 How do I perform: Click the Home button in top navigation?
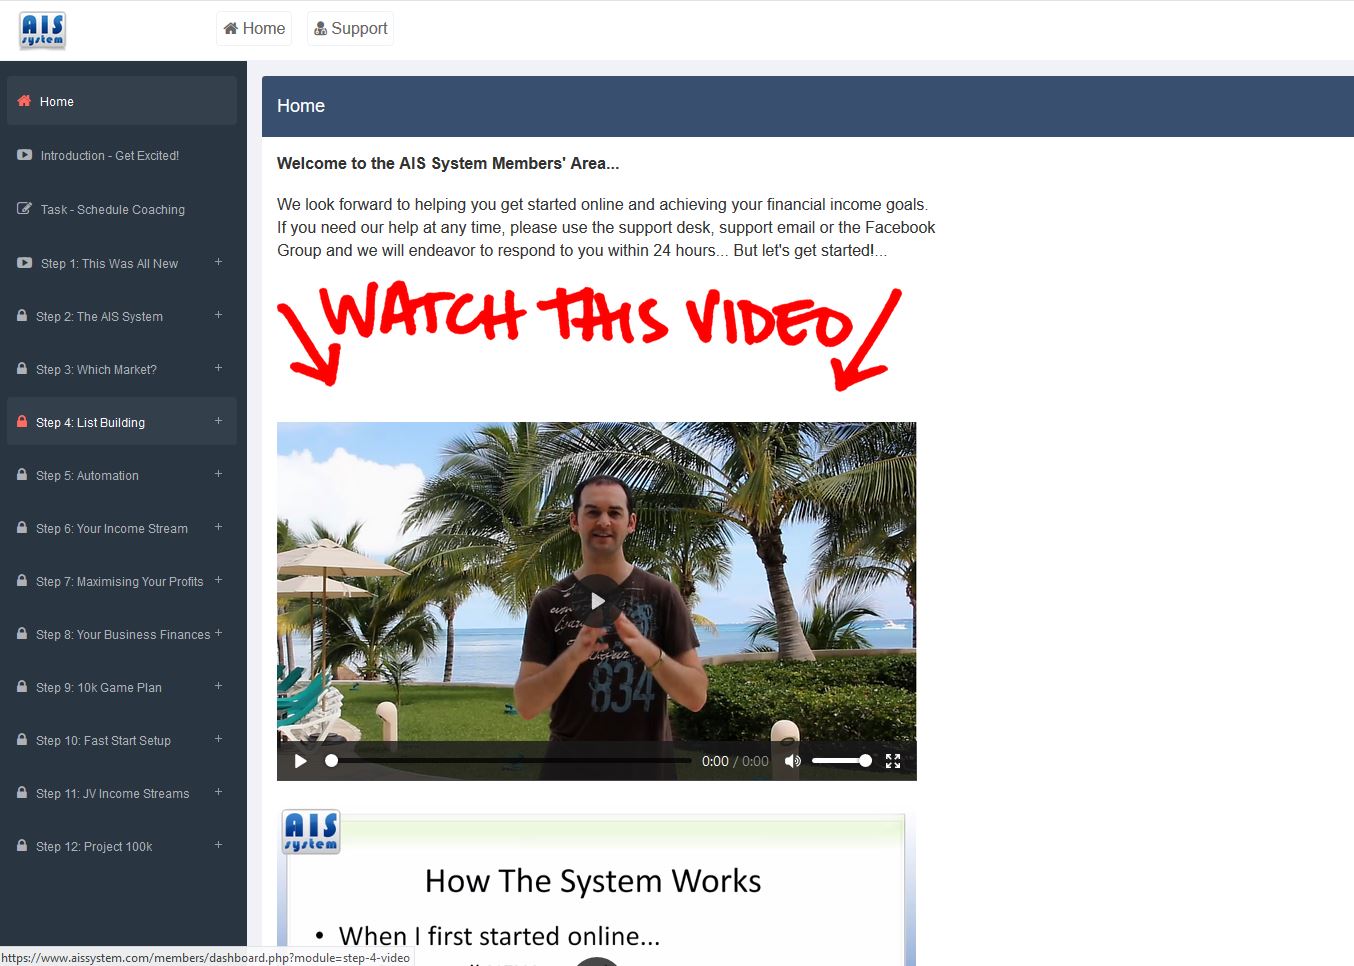point(254,28)
